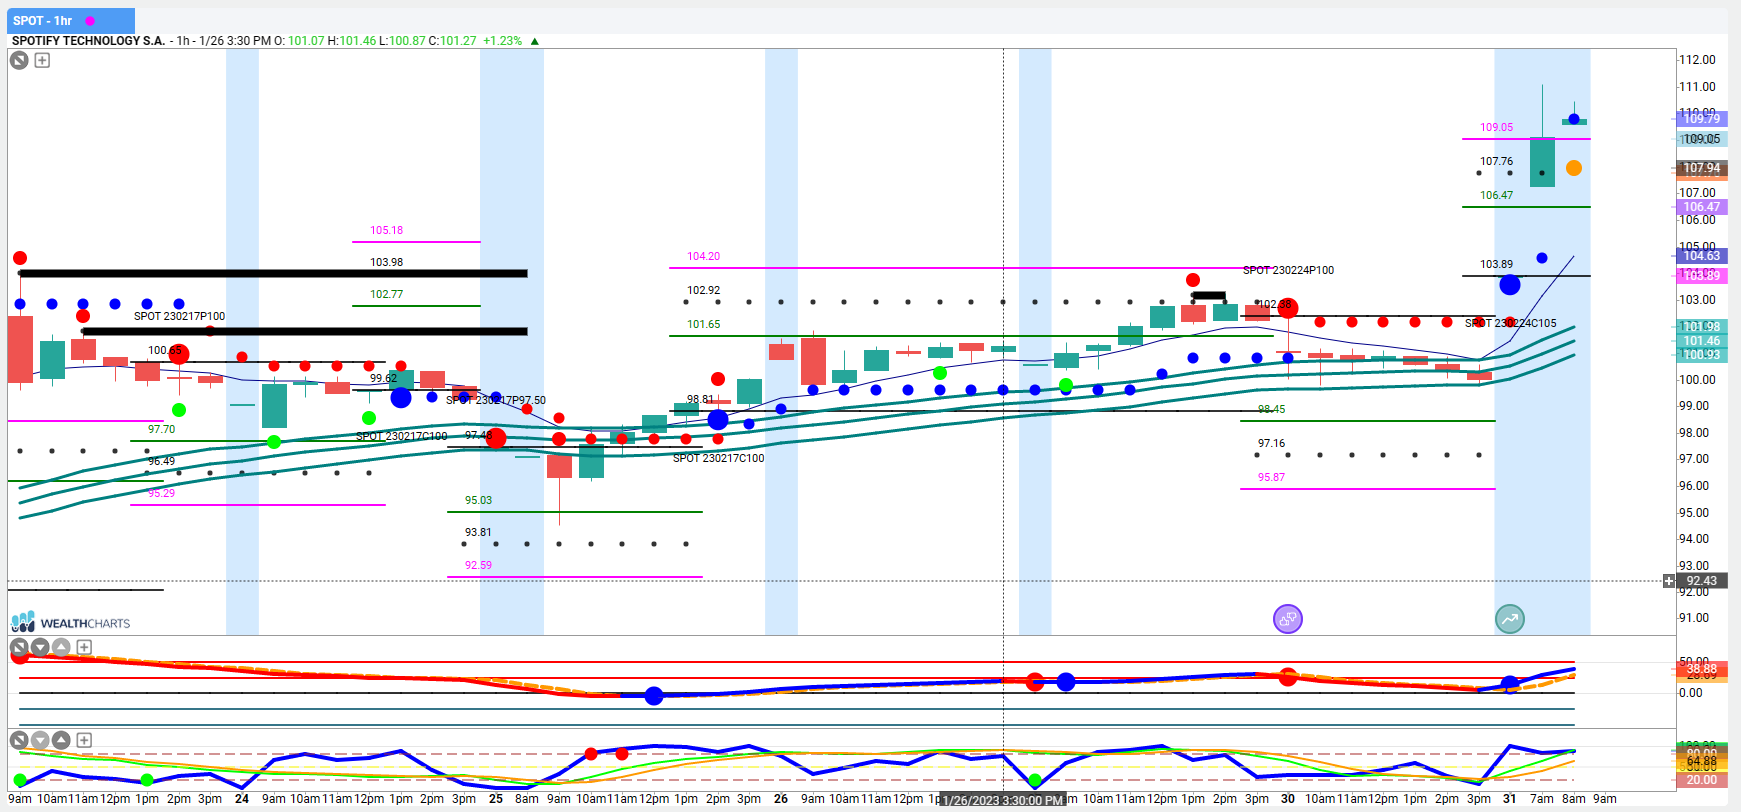The height and width of the screenshot is (812, 1741).
Task: Open the purple thumbs up/down sentiment marker
Action: click(x=1288, y=619)
